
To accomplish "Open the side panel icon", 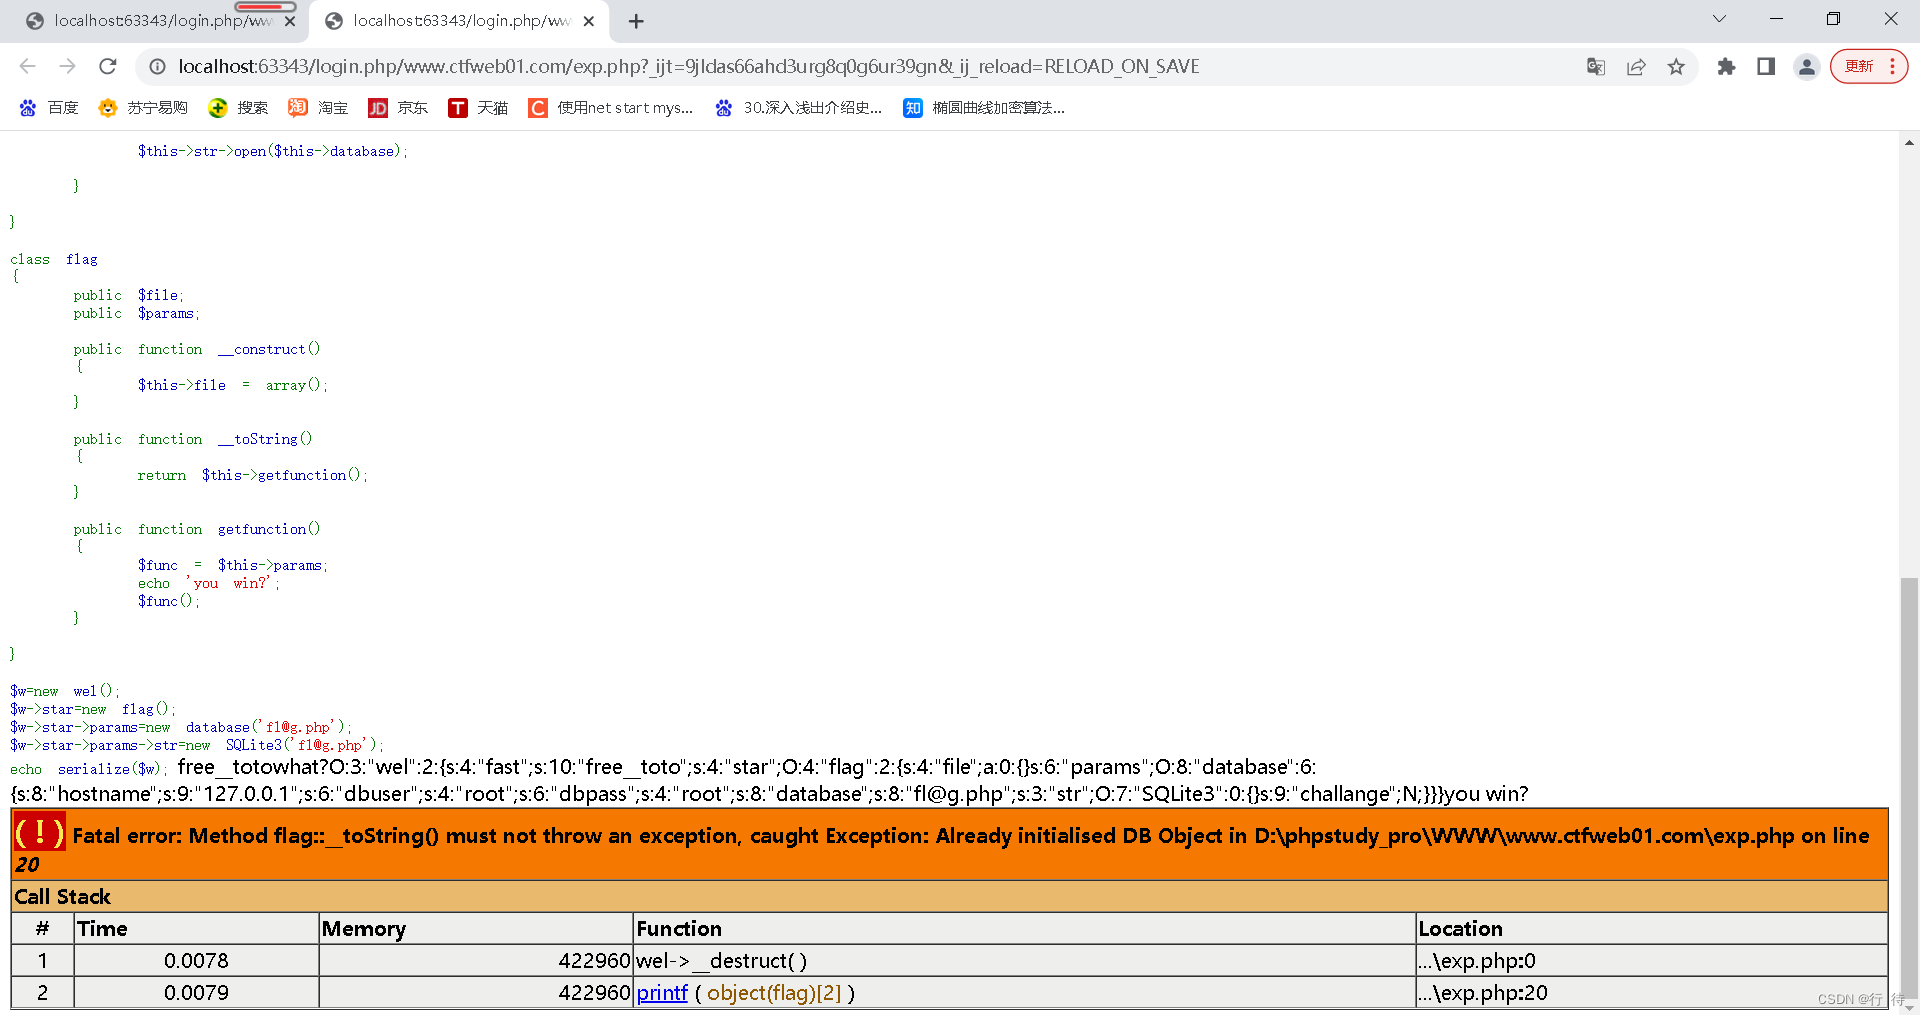I will point(1766,66).
